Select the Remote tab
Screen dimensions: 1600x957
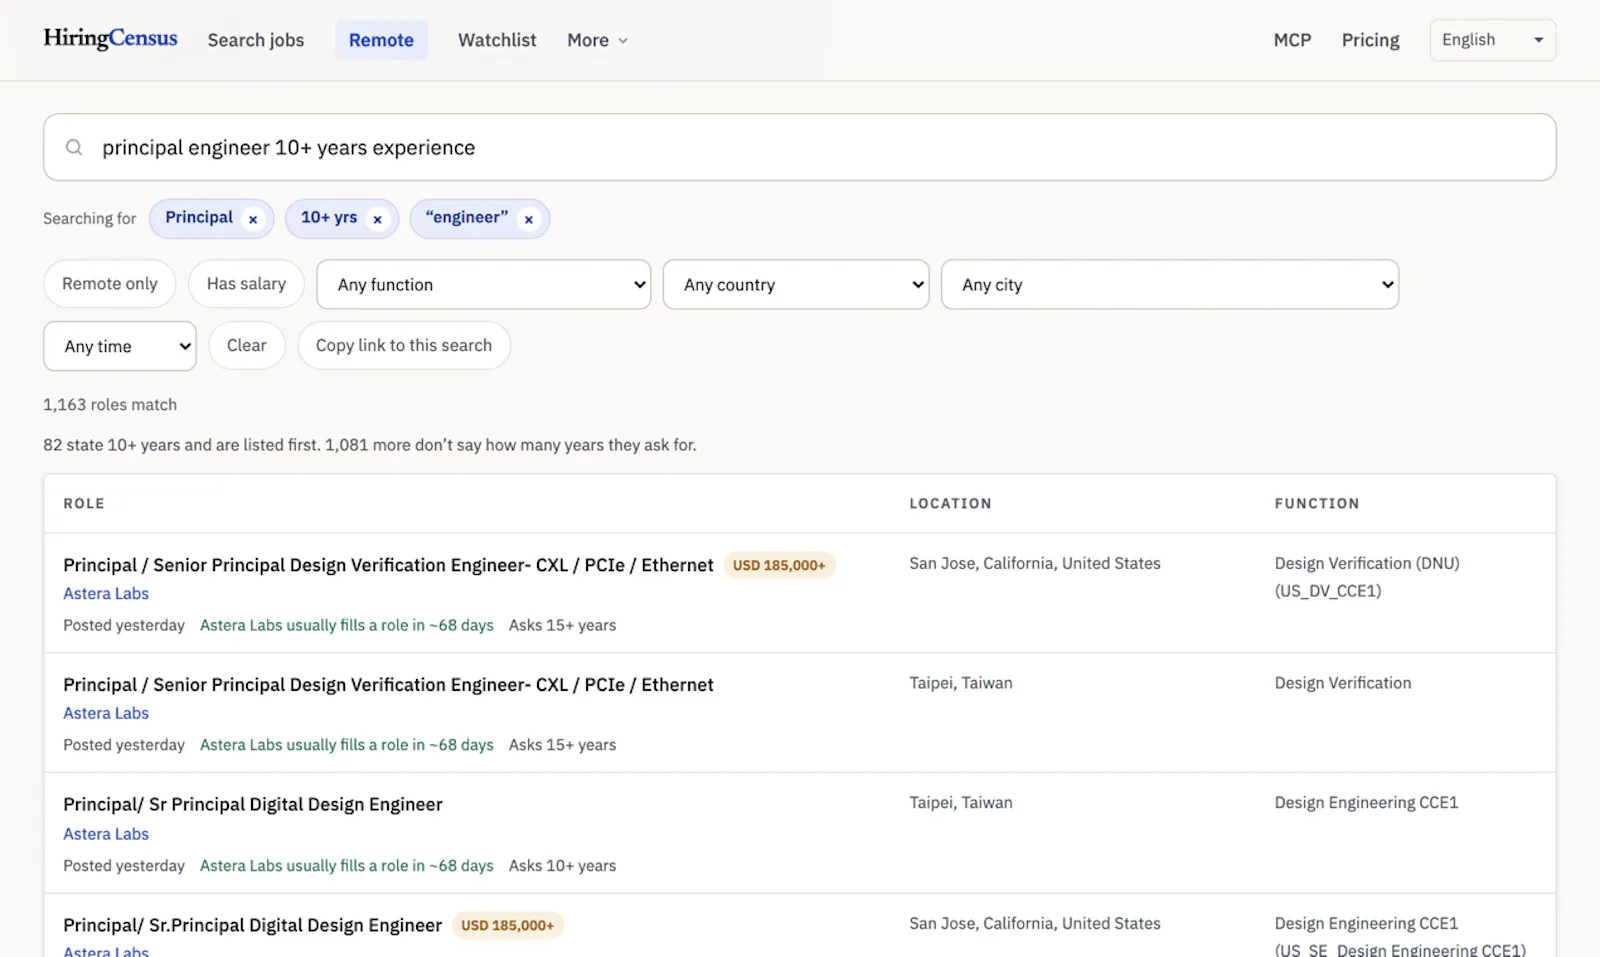tap(381, 40)
